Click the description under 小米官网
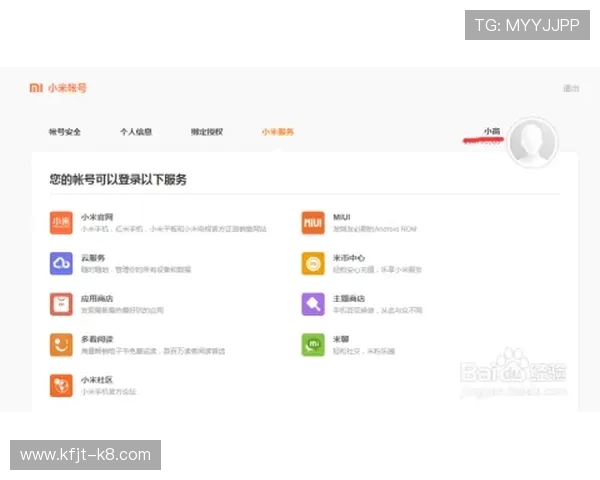Viewport: 600px width, 480px height. coord(174,229)
